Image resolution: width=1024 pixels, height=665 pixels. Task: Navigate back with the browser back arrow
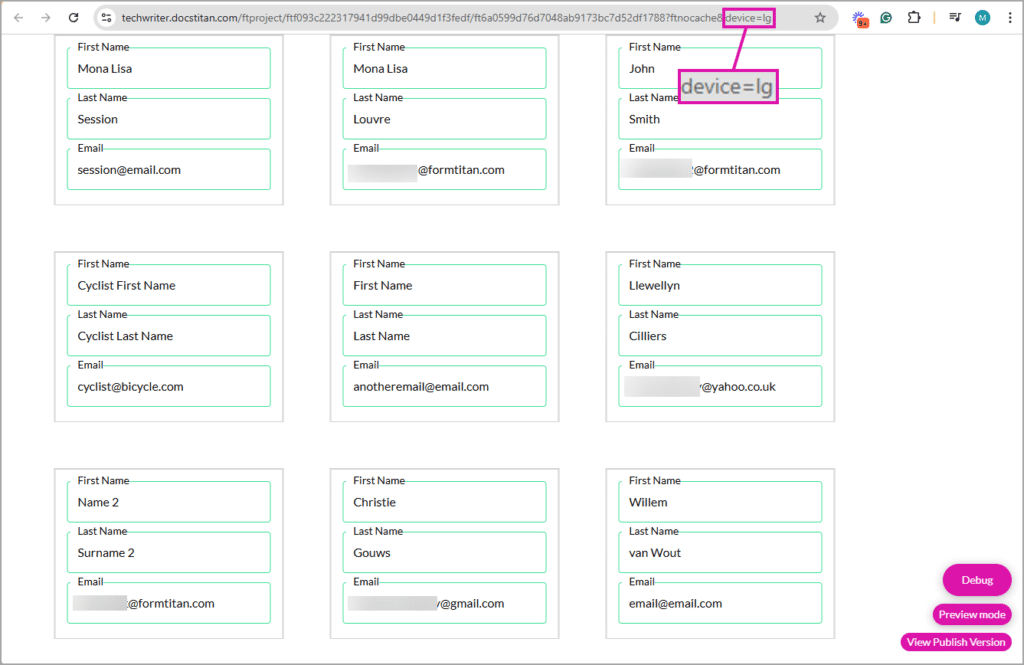coord(18,17)
